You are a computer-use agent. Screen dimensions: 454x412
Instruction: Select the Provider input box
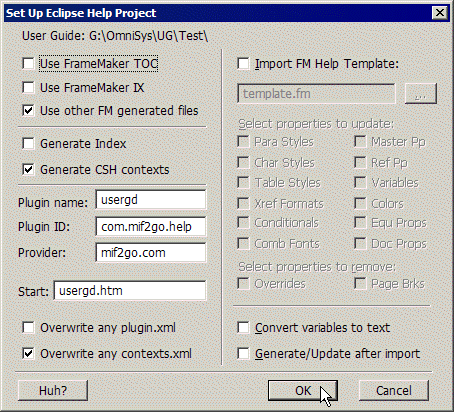tap(151, 252)
